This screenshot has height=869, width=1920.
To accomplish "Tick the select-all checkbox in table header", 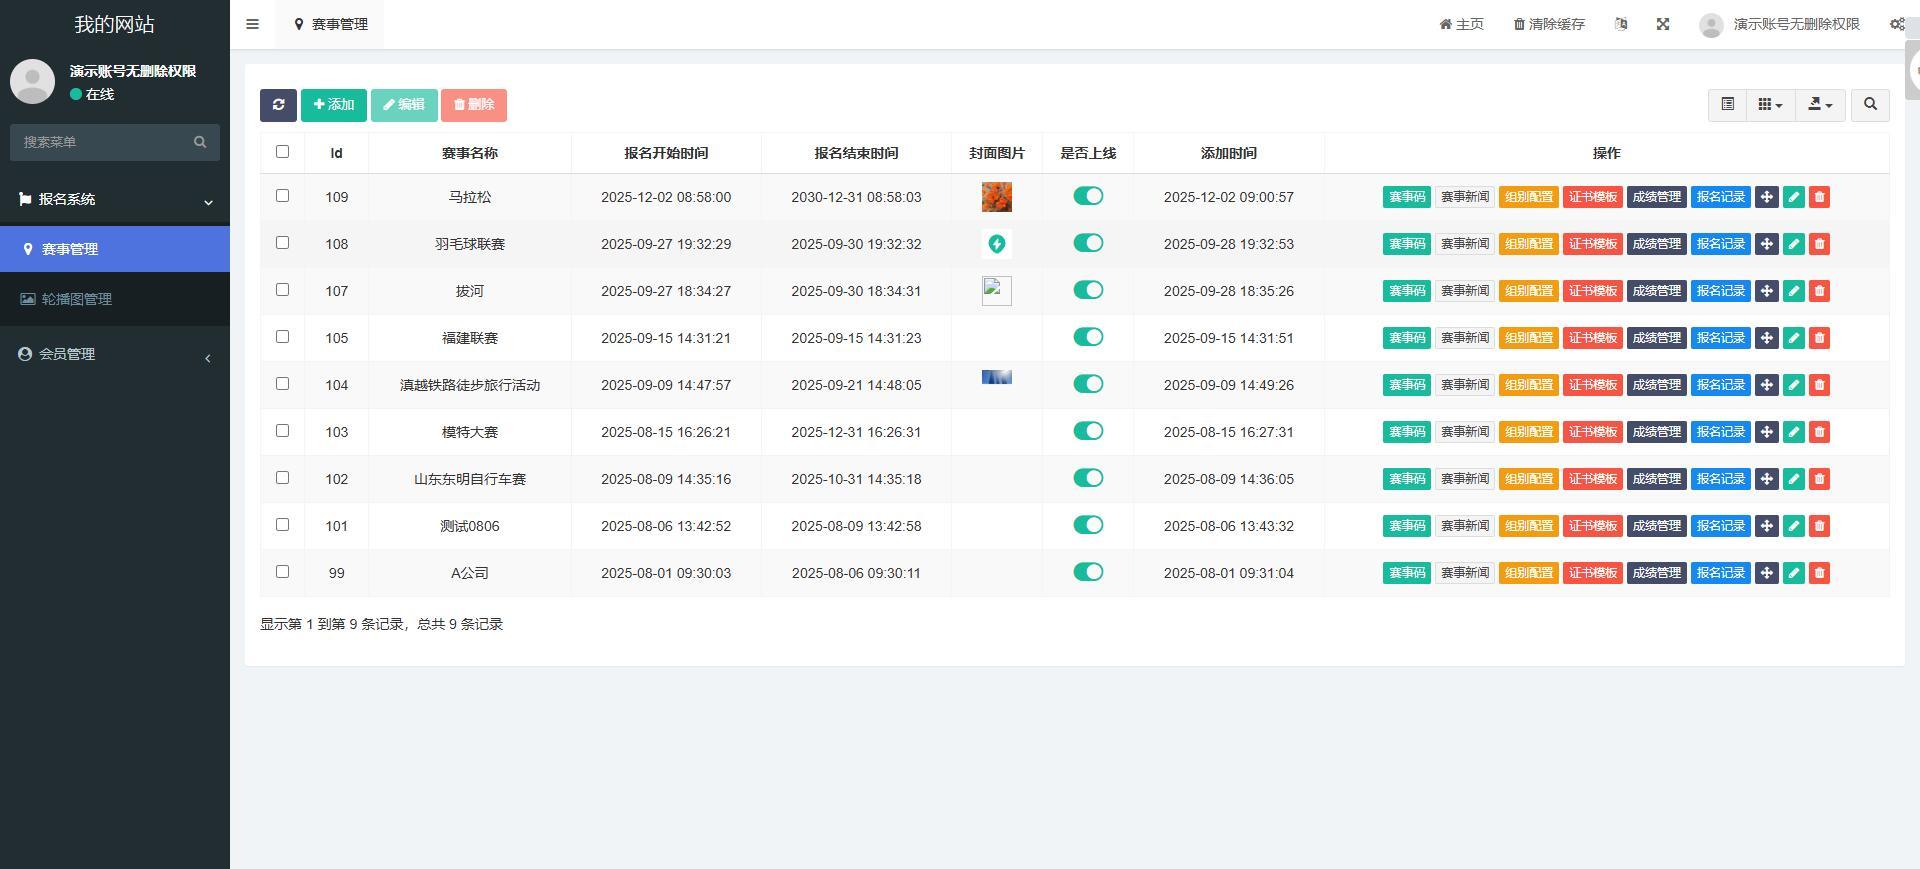I will click(x=282, y=152).
